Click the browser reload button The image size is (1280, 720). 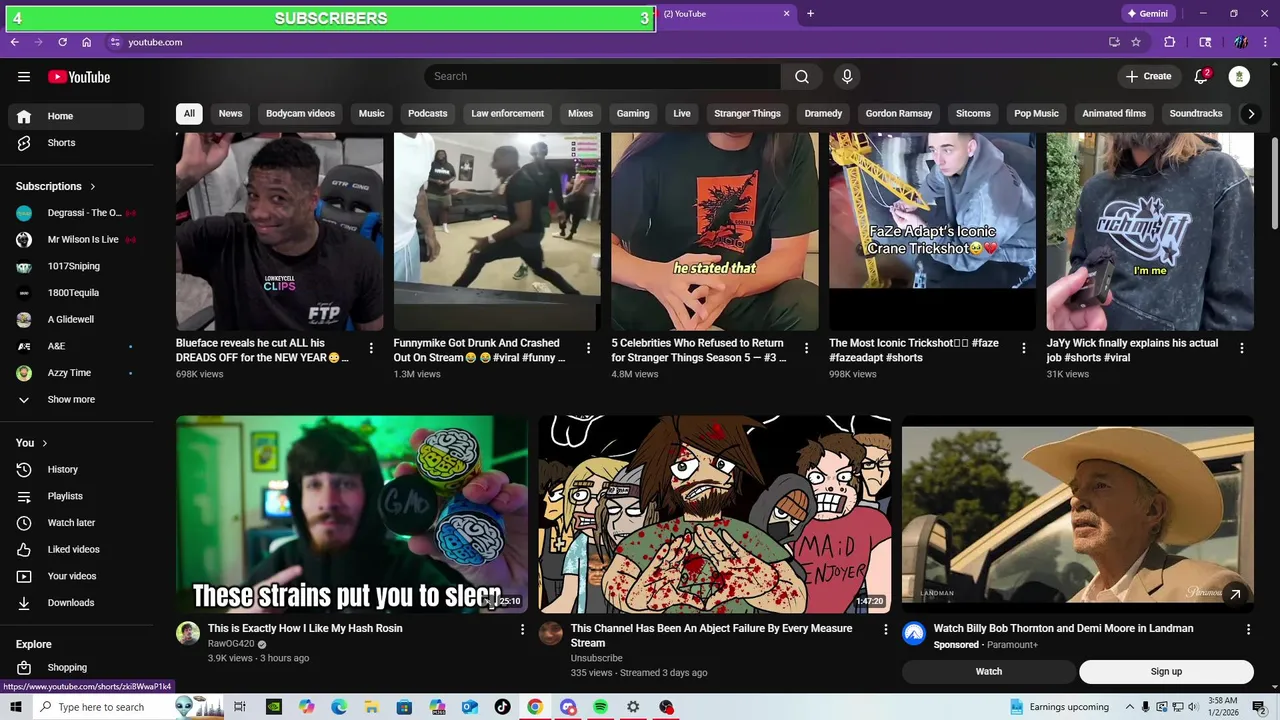click(x=62, y=42)
